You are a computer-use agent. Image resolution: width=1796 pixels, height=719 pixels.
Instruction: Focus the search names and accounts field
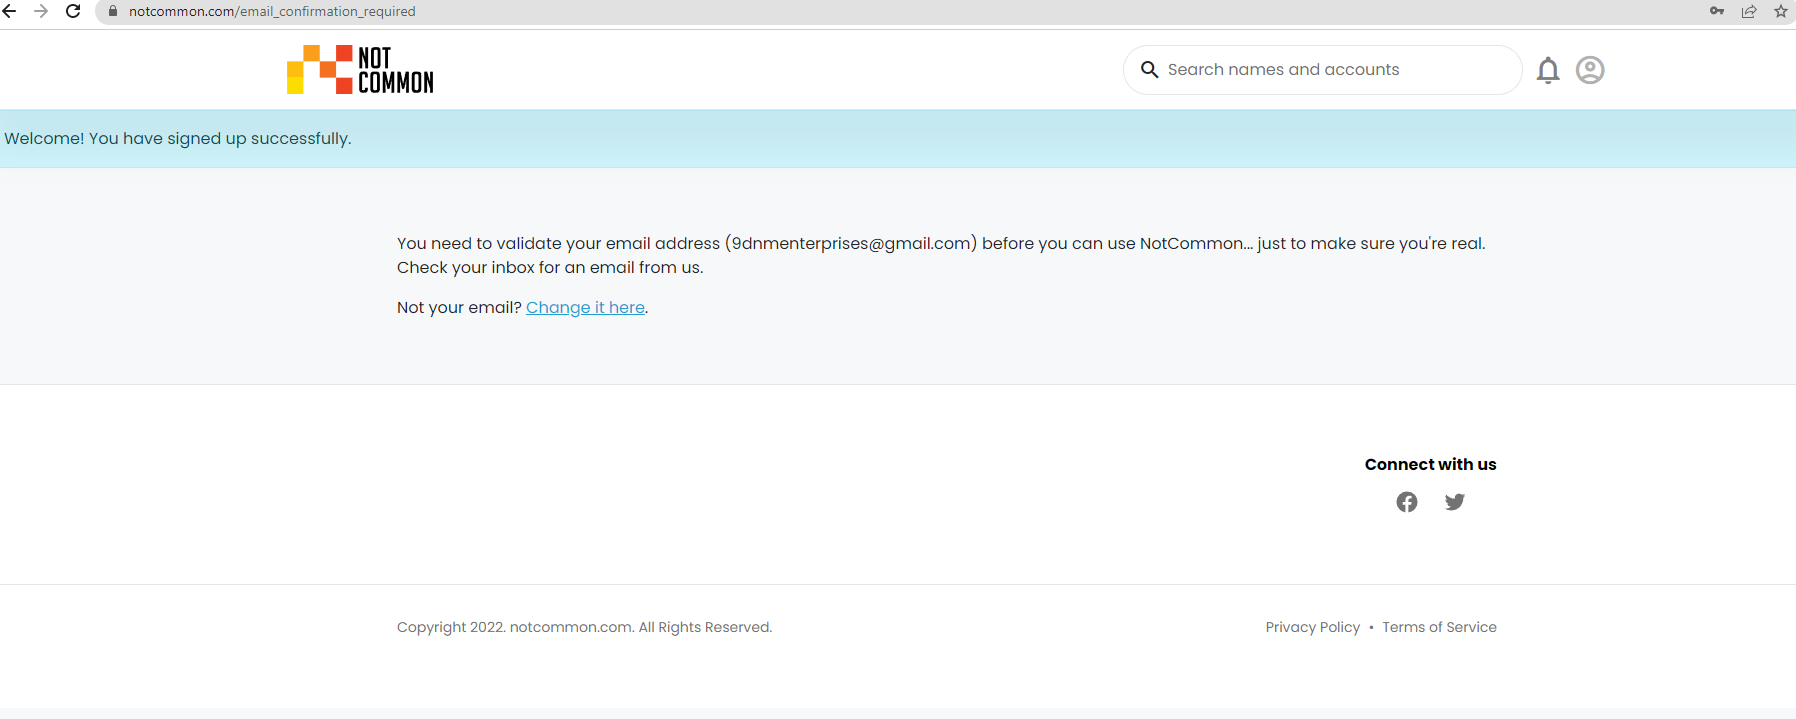point(1322,70)
